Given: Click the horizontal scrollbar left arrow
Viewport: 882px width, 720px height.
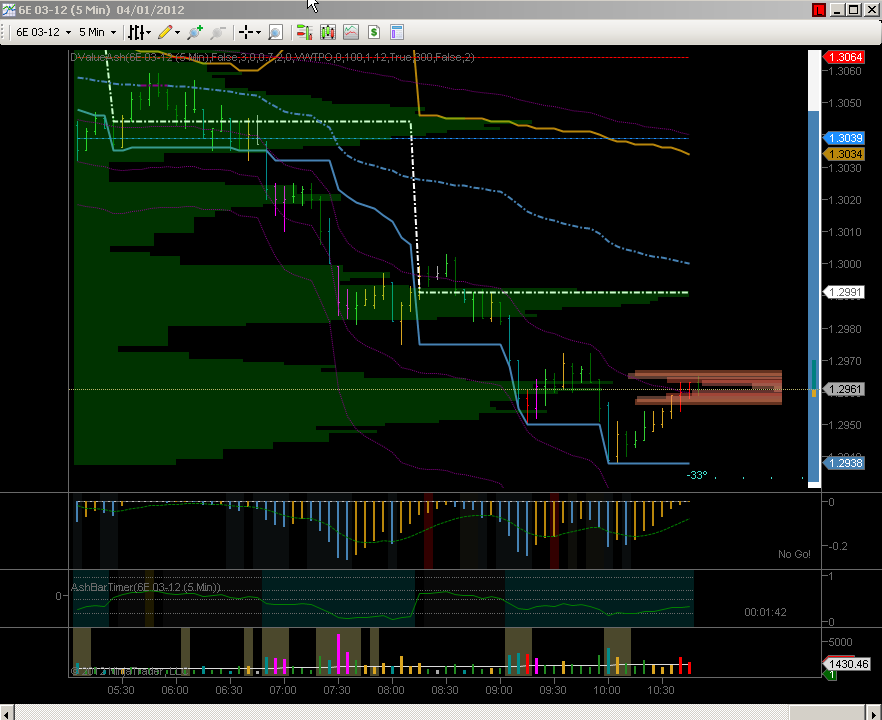Looking at the screenshot, I should click(x=5, y=712).
